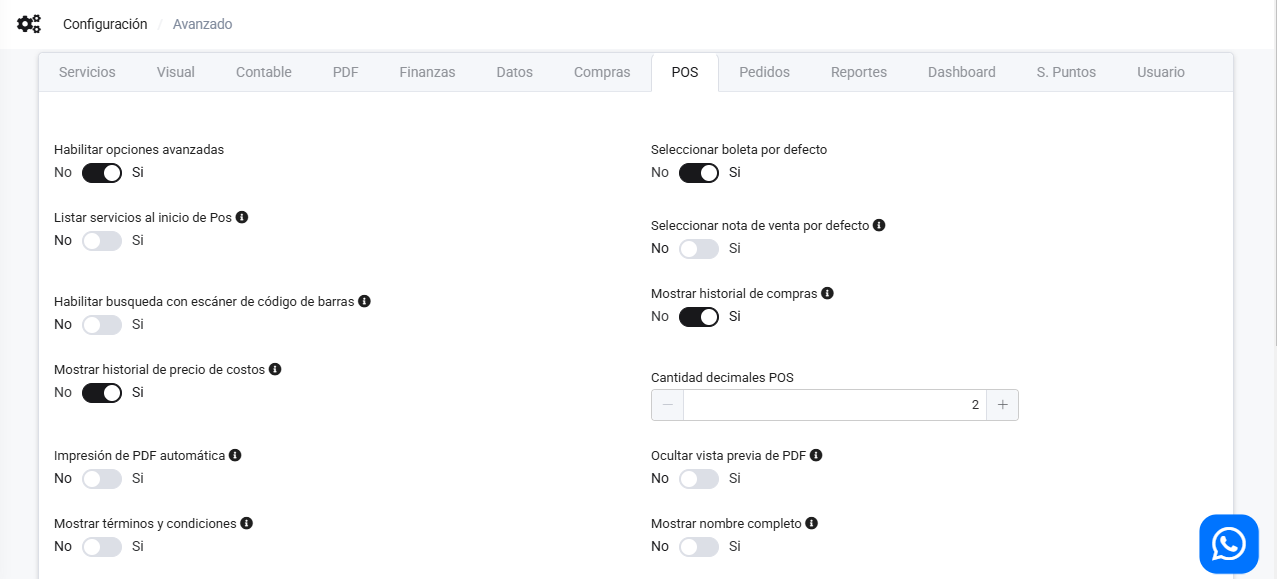Increase Cantidad decimales POS with plus button

pos(1002,405)
